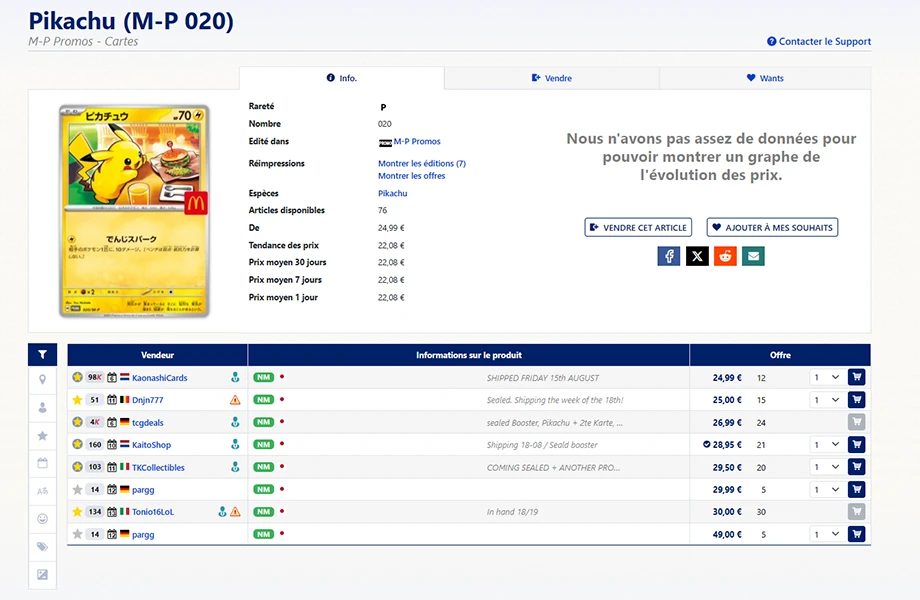This screenshot has width=920, height=600.
Task: Click warning triangle next to Tonio16LoL
Action: (235, 511)
